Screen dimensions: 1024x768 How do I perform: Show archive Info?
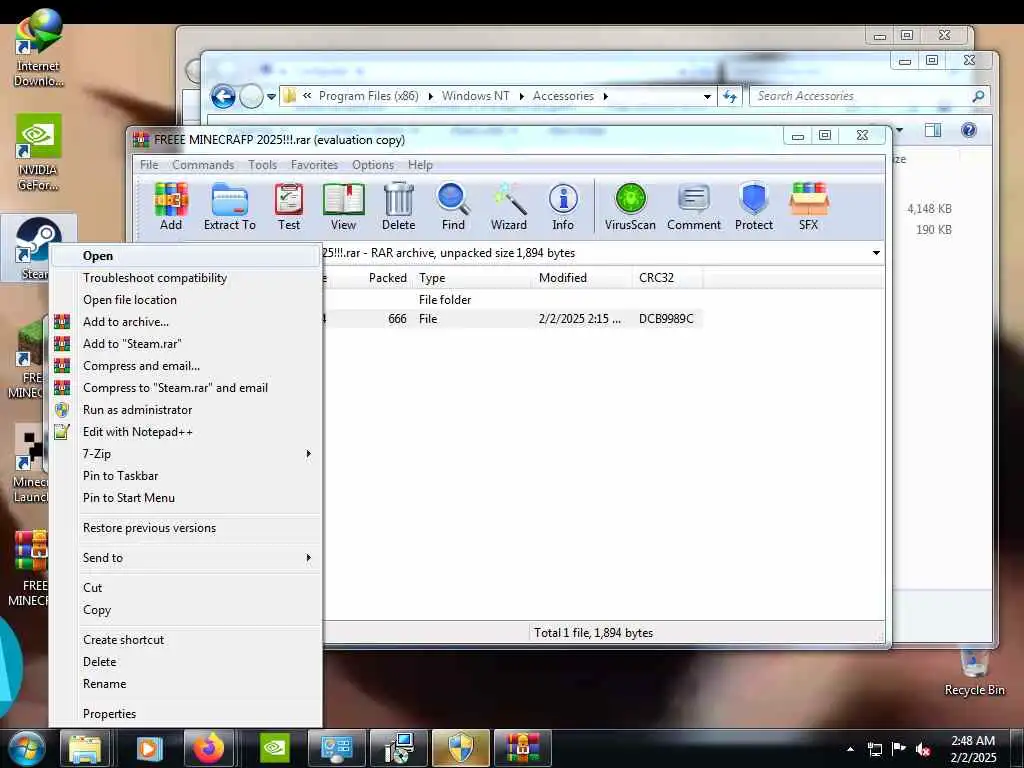(x=563, y=206)
